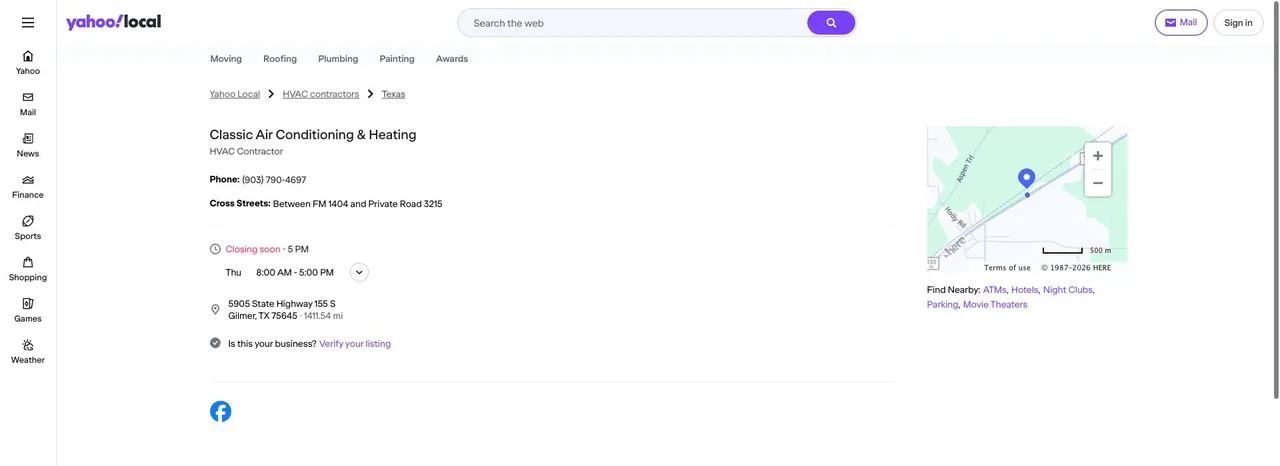Click the purple search magnifier button

pyautogui.click(x=831, y=23)
